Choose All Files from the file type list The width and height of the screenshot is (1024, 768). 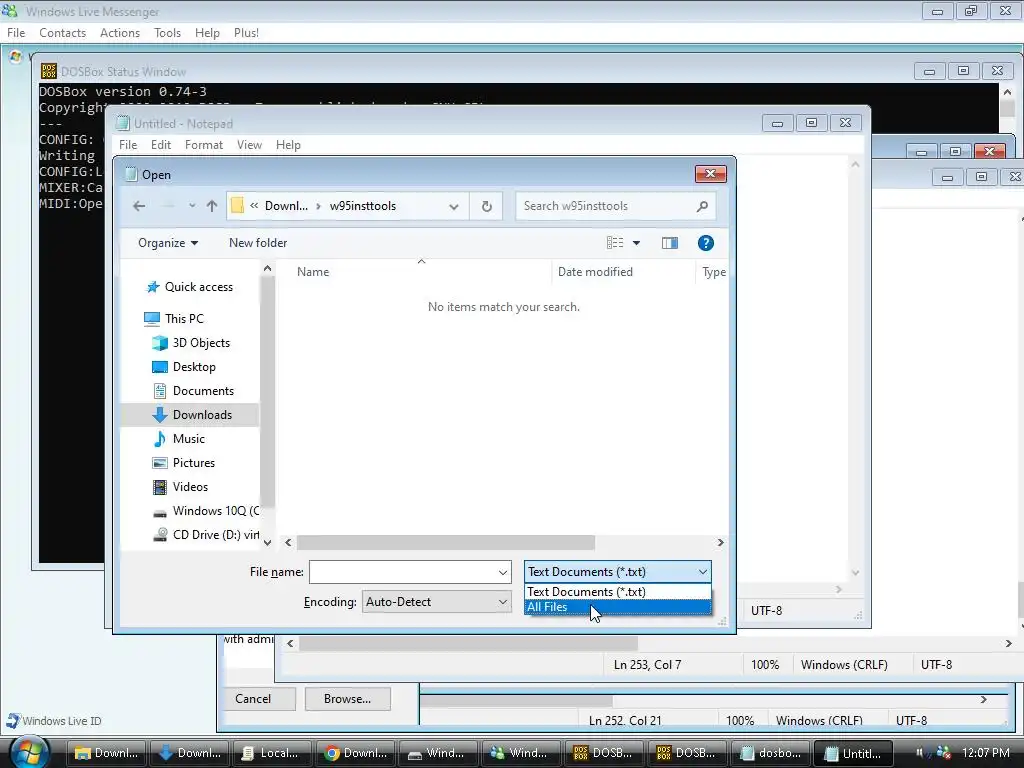617,607
